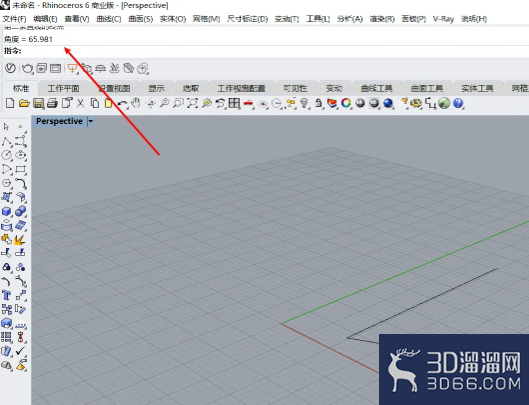Image resolution: width=529 pixels, height=405 pixels.
Task: Click the orange V-Ray light icon
Action: click(72, 69)
